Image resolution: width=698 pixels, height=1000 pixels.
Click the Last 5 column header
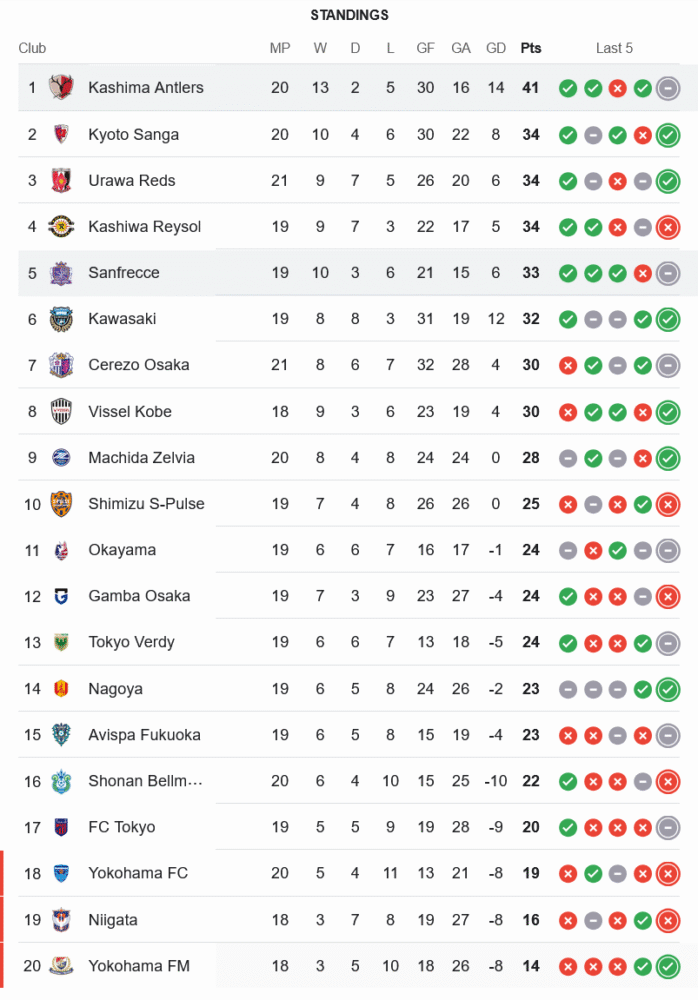pyautogui.click(x=614, y=48)
